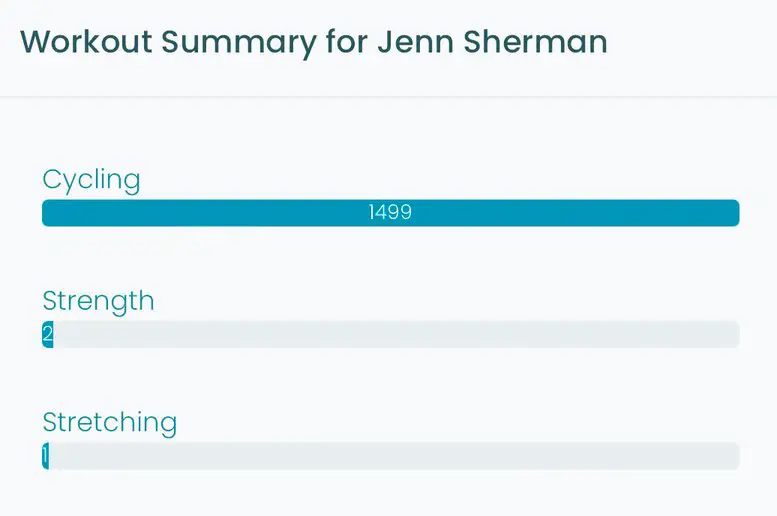Click the middle of the gray Stretching track
Viewport: 777px width, 516px height.
point(394,456)
